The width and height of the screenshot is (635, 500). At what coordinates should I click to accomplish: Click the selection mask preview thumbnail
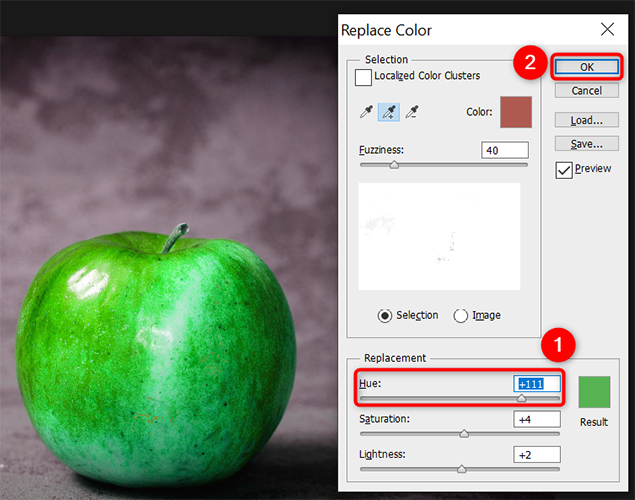(x=439, y=236)
